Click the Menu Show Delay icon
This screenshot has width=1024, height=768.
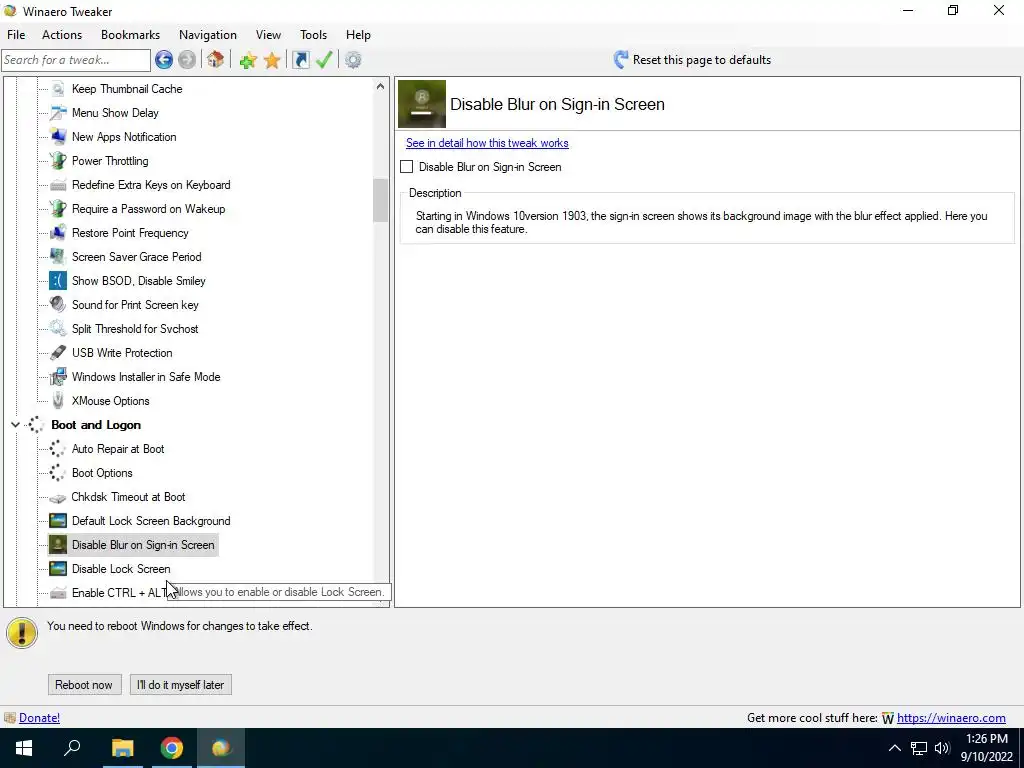click(57, 113)
